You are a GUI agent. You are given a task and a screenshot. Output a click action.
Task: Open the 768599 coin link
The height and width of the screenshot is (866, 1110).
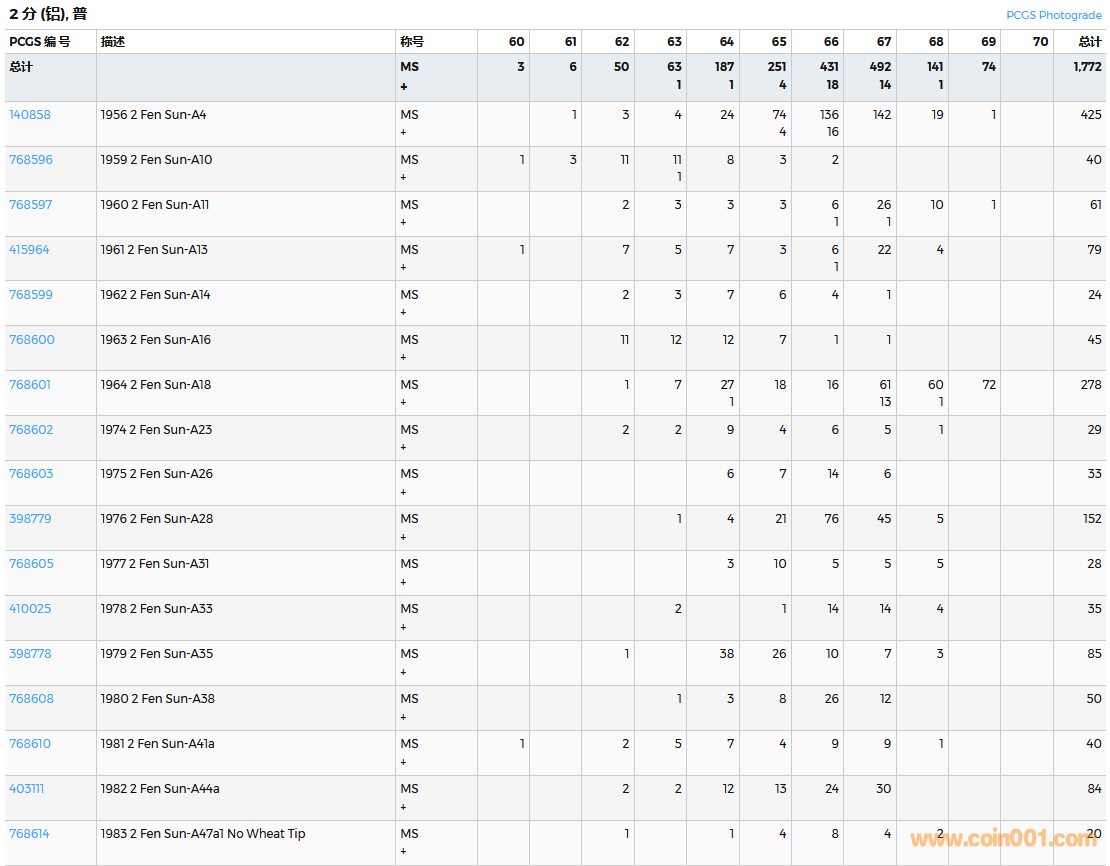point(31,295)
